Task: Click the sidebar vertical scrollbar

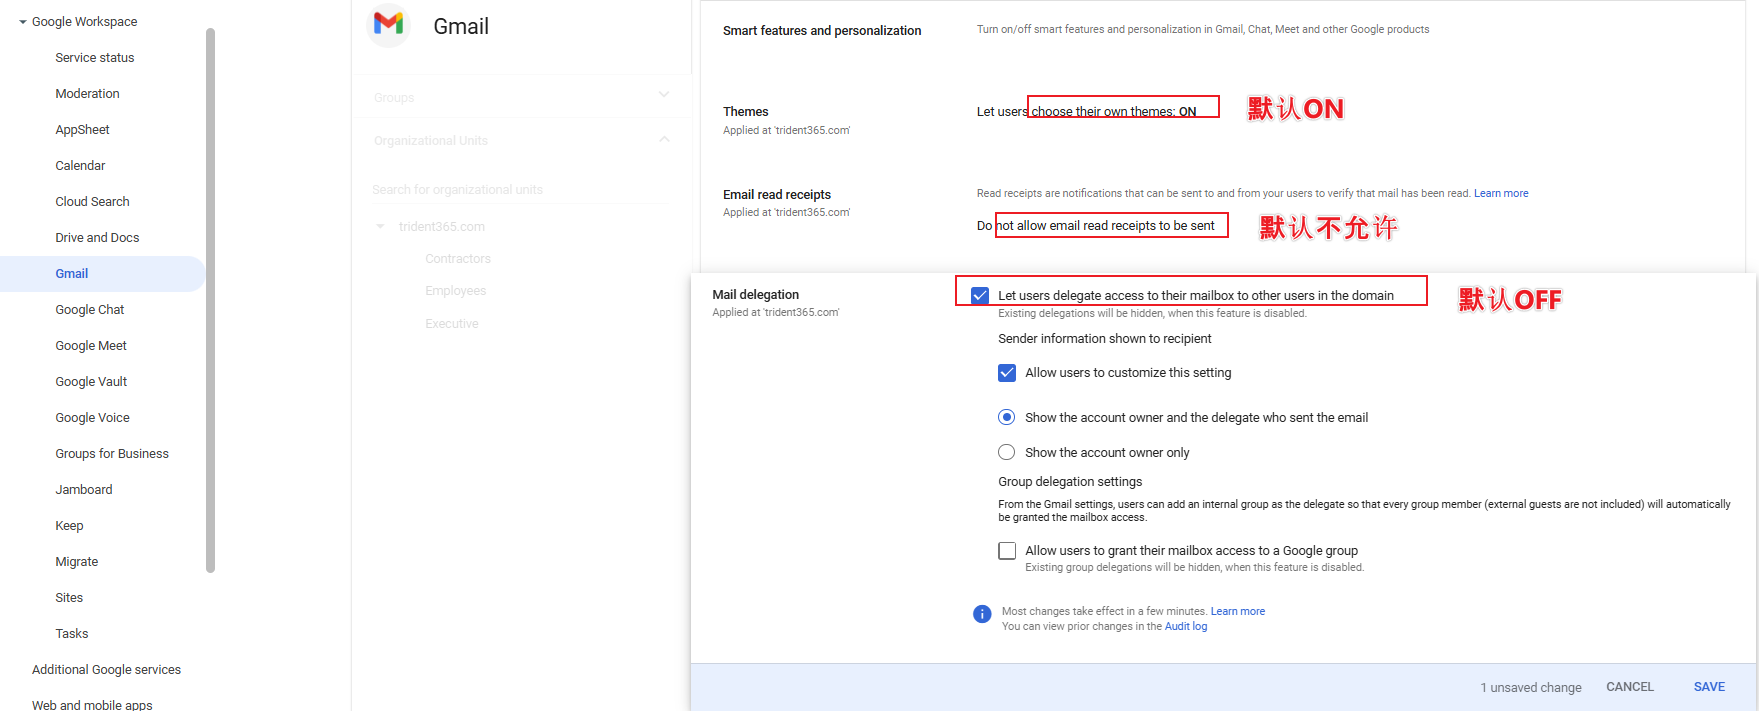Action: pyautogui.click(x=210, y=300)
